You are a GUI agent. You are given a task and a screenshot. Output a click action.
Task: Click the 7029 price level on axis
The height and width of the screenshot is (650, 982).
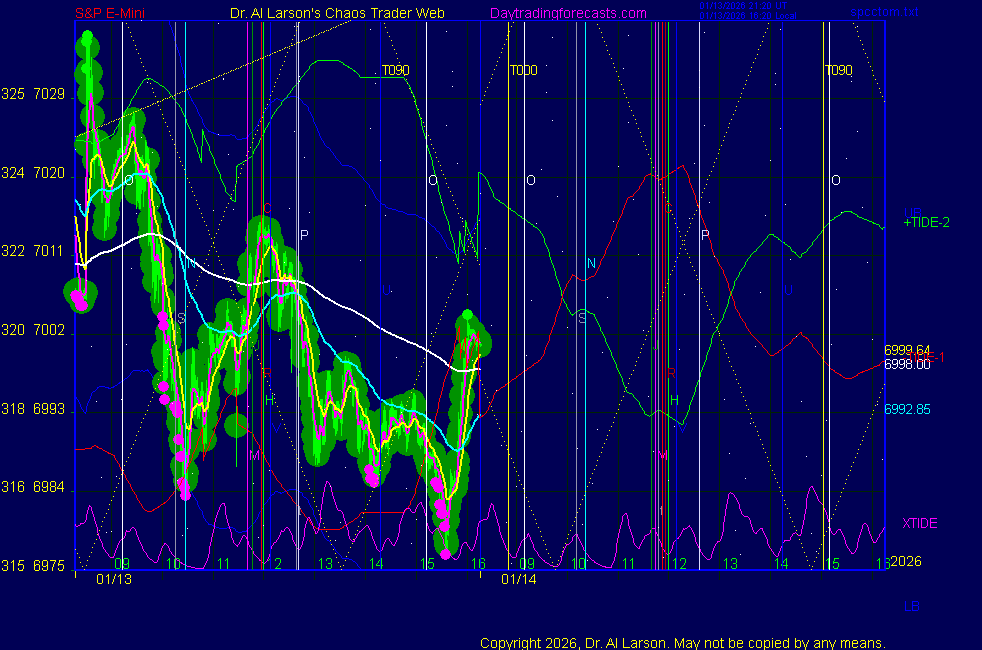pos(49,95)
